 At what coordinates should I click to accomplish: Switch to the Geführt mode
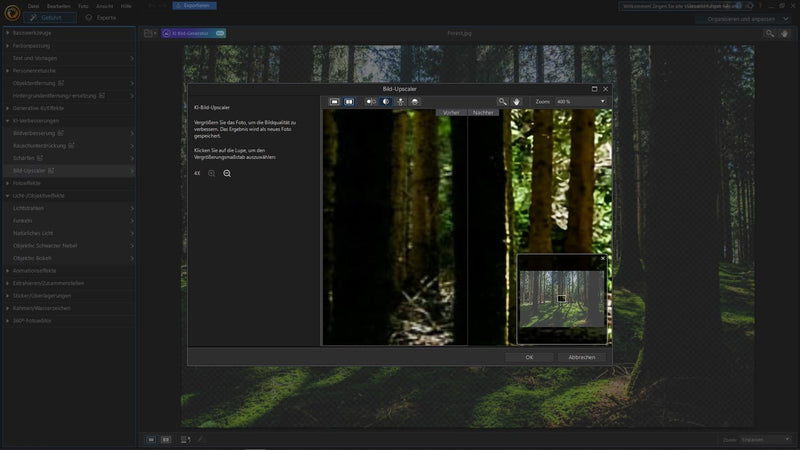coord(50,17)
